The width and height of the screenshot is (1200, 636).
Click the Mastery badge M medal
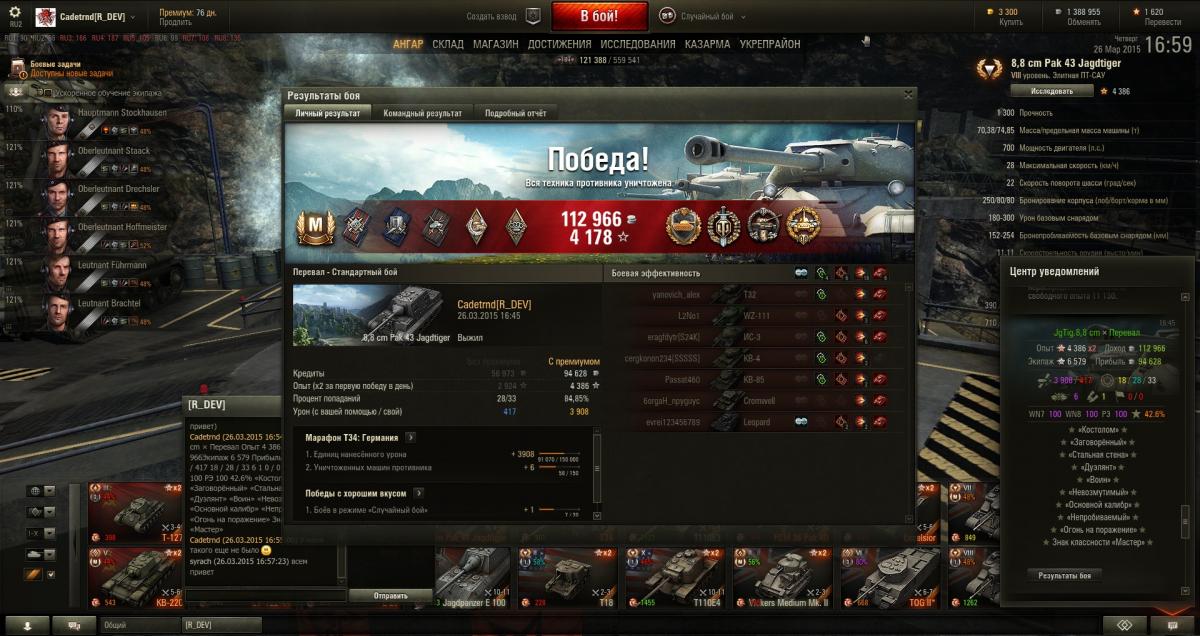tap(313, 227)
